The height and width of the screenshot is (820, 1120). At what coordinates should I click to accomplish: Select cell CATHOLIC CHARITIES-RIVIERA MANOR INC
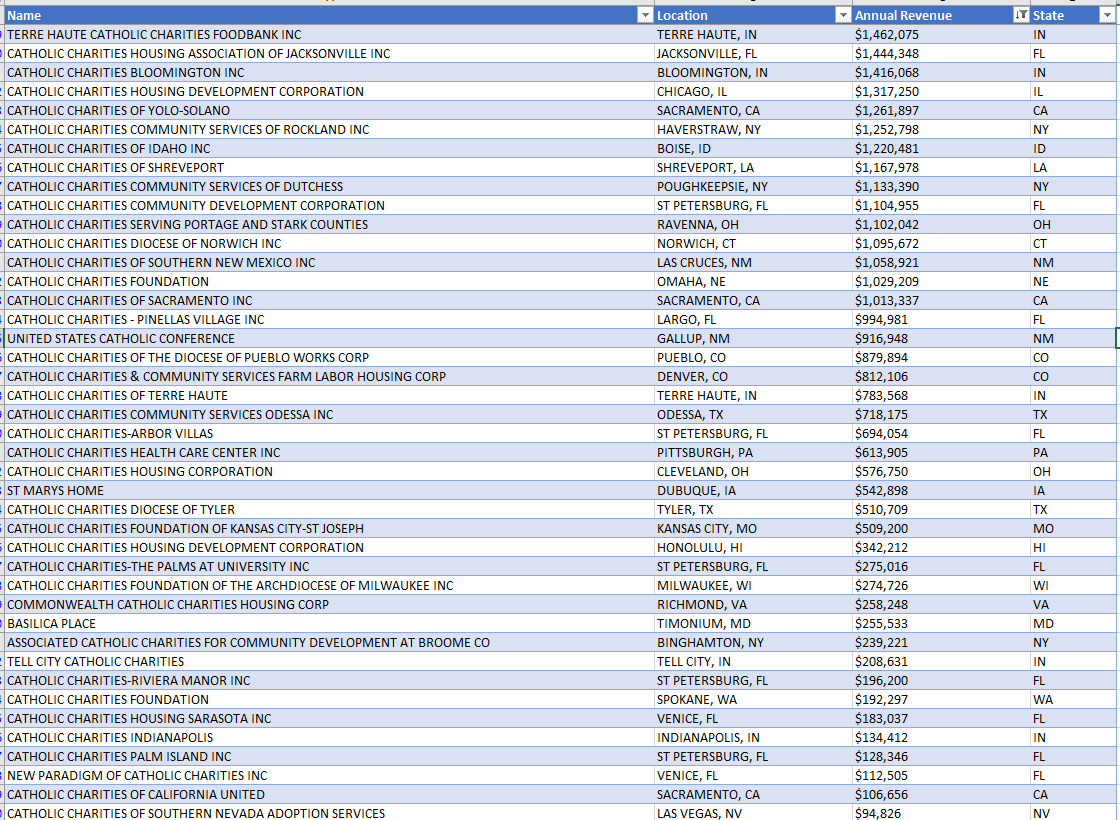(329, 681)
